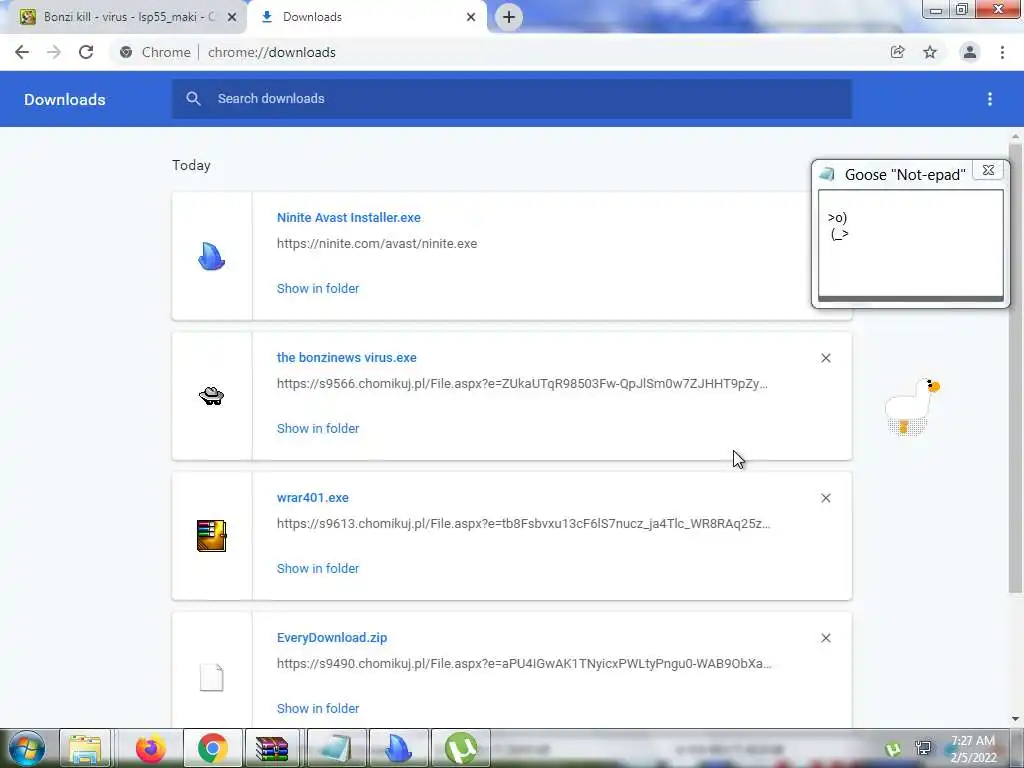Remove the bonzinews virus.exe from list
Screen dimensions: 1024x768
click(x=826, y=358)
